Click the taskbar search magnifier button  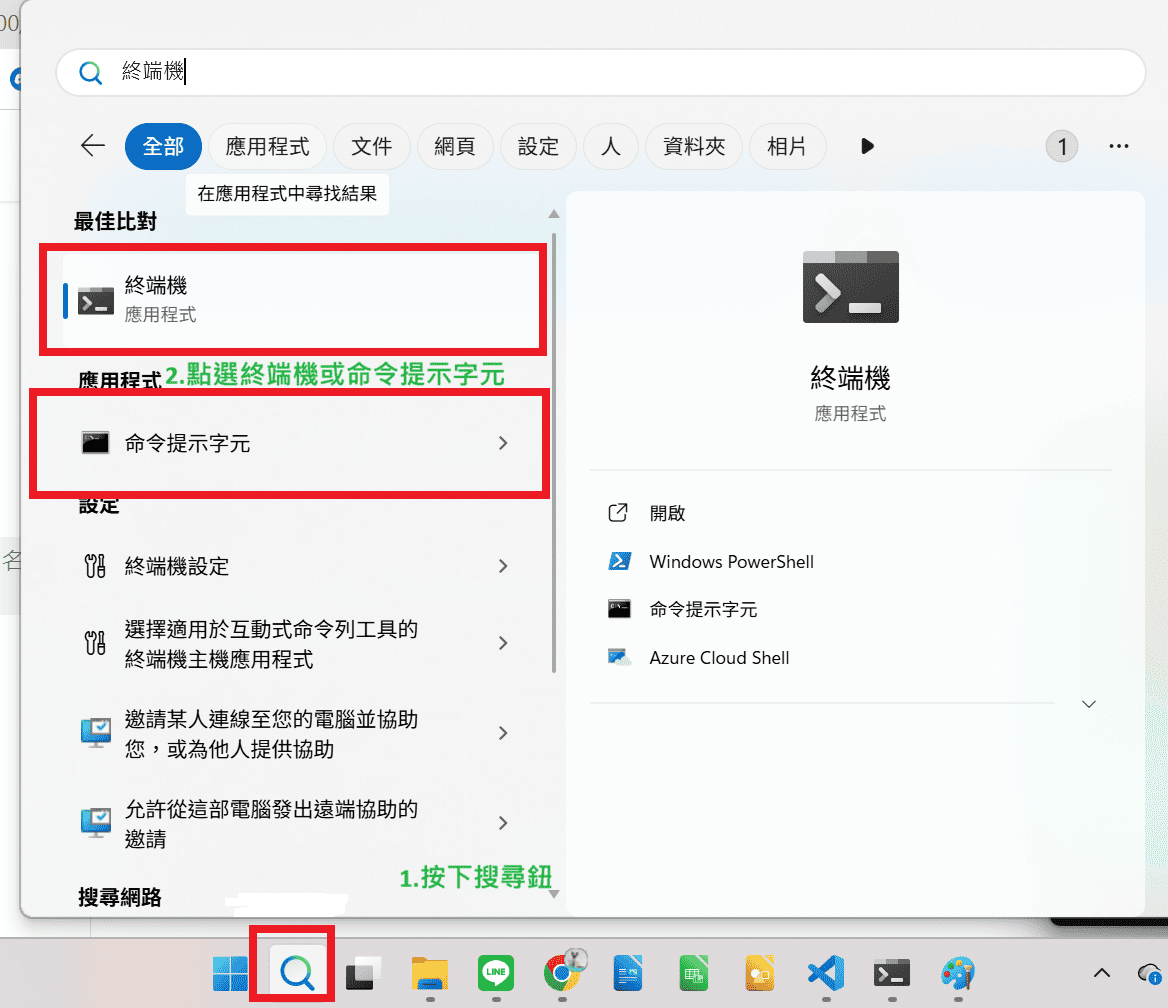pos(297,971)
